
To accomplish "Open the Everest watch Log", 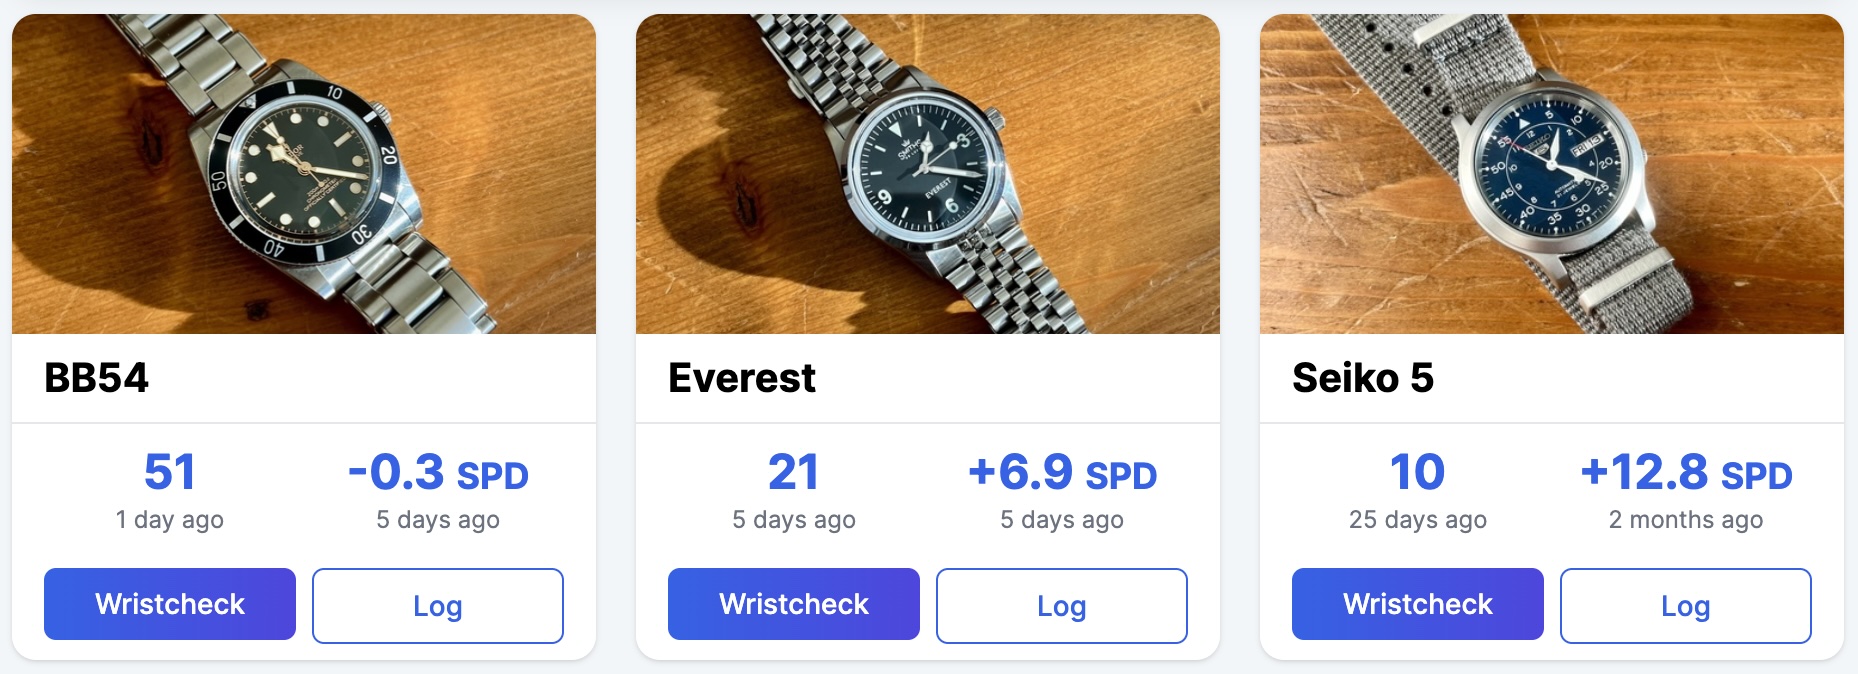I will pos(1061,605).
